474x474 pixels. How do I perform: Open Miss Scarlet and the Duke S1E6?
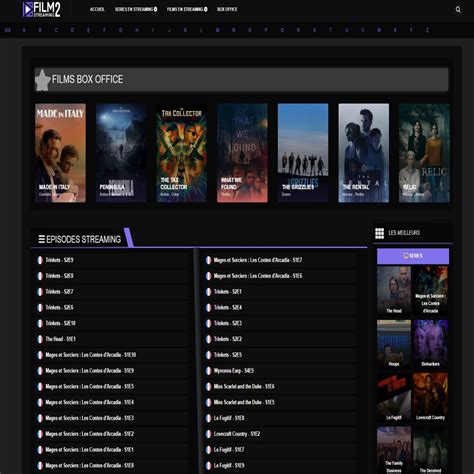click(x=244, y=387)
